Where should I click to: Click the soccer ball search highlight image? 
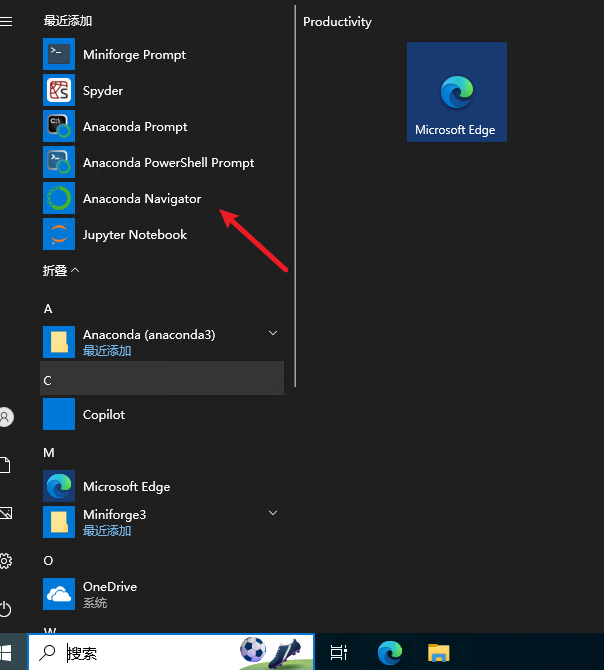click(x=253, y=649)
